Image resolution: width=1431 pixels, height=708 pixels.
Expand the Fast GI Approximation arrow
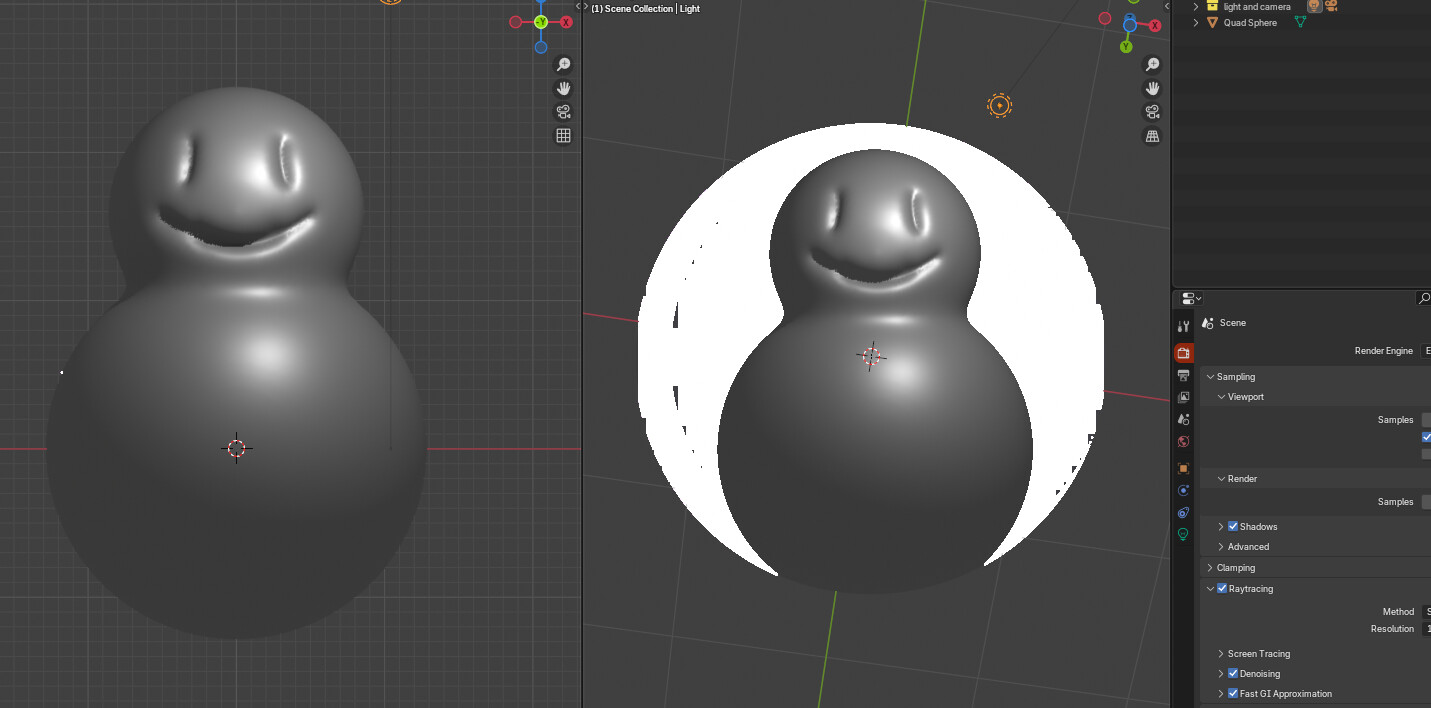coord(1221,693)
